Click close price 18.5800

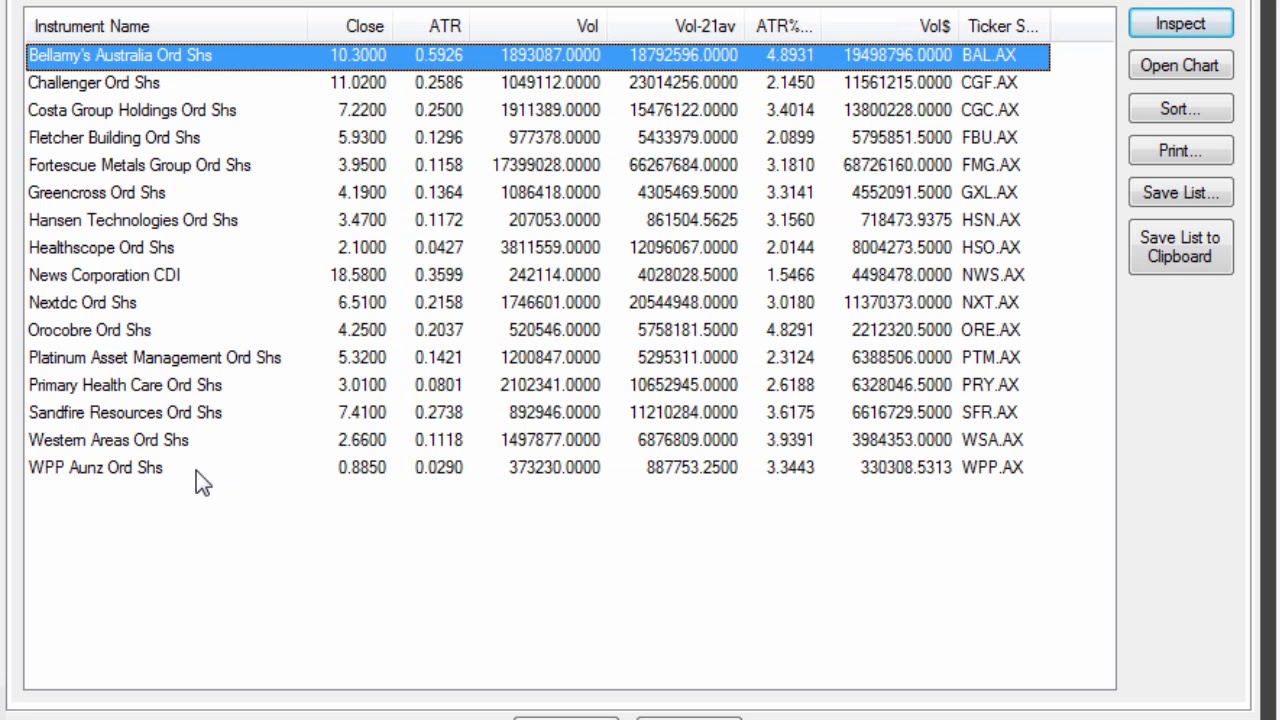[358, 275]
